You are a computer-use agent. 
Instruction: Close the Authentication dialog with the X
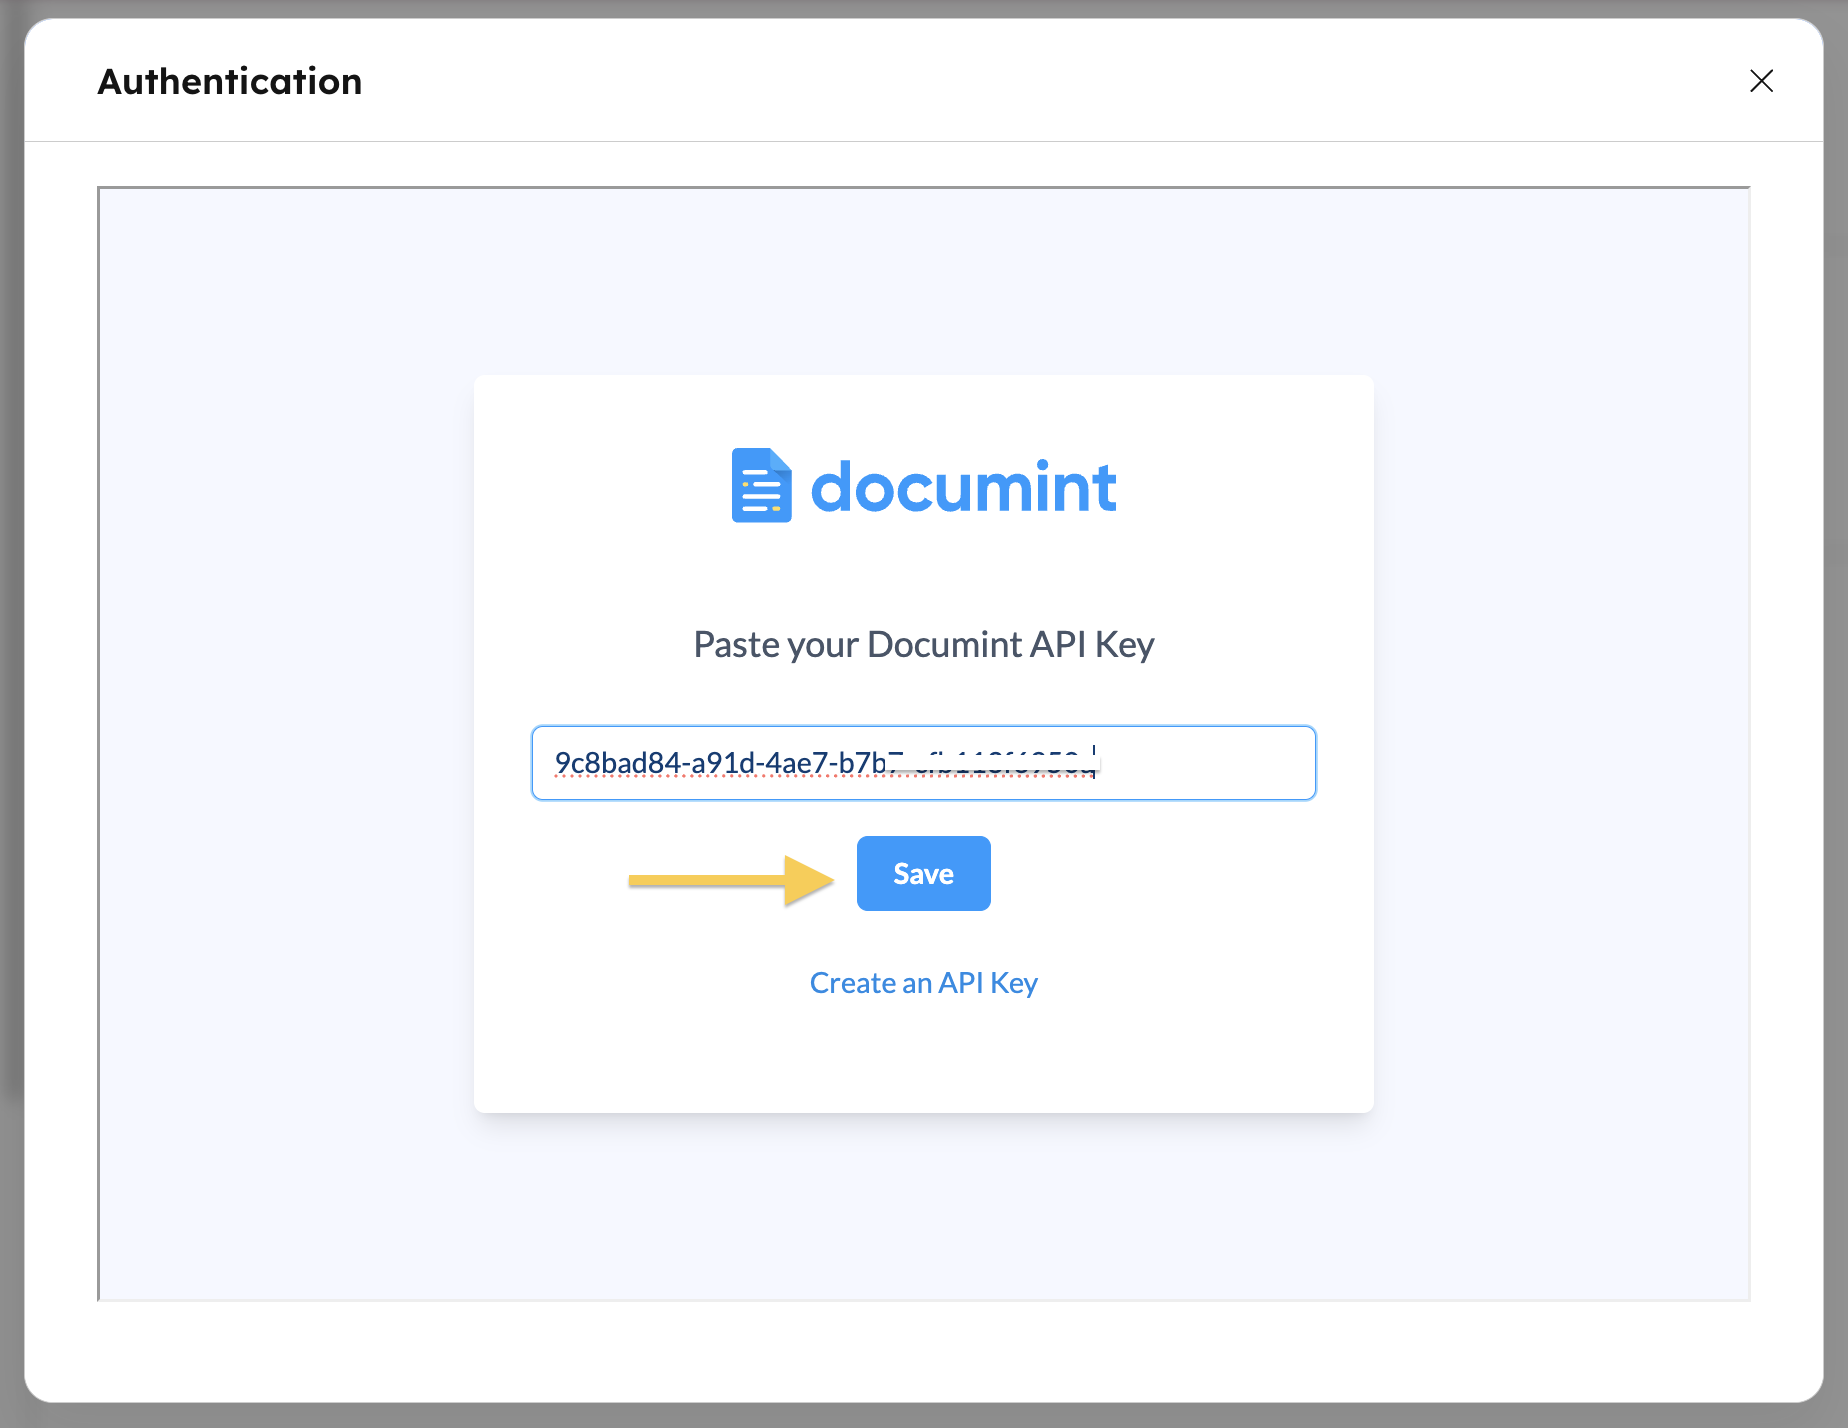[1761, 81]
